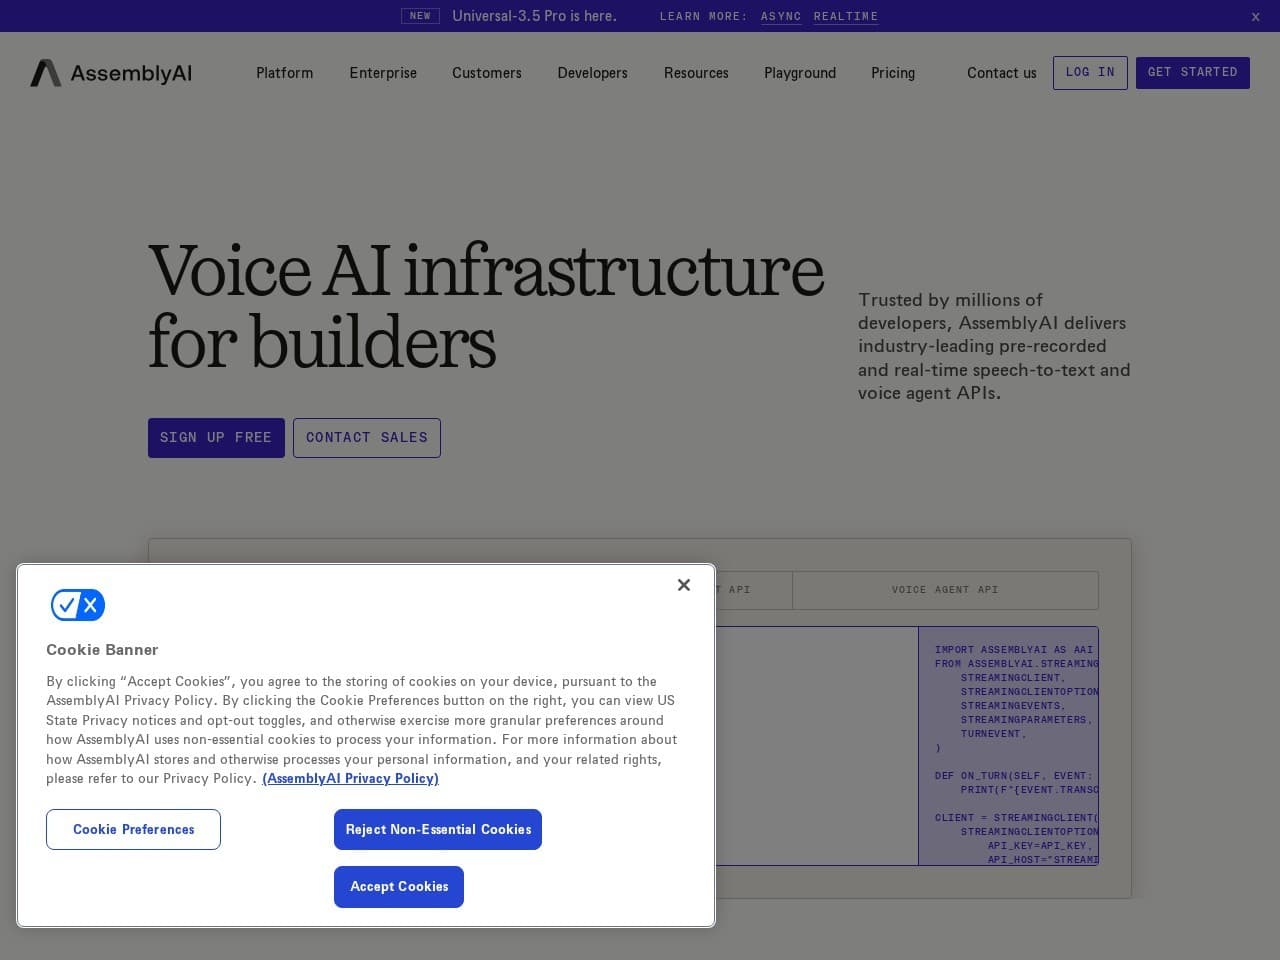
Task: Close the cookie banner with the X
Action: pyautogui.click(x=684, y=585)
